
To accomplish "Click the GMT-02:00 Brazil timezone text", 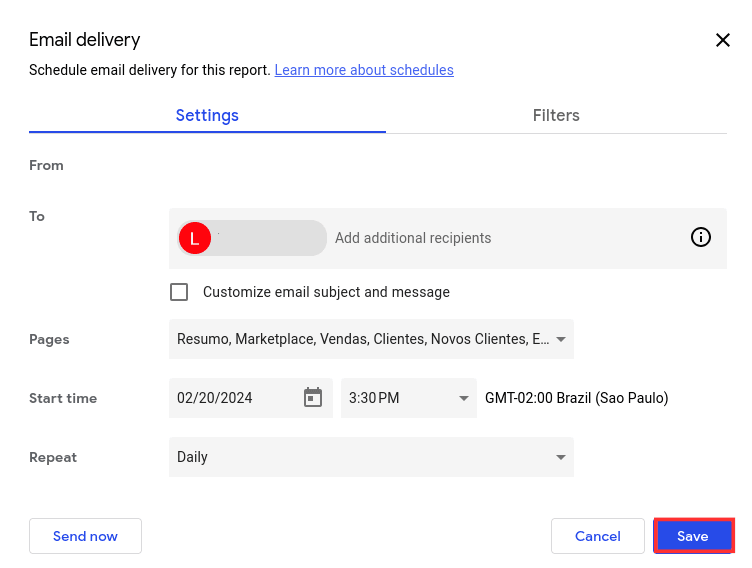I will pyautogui.click(x=576, y=398).
